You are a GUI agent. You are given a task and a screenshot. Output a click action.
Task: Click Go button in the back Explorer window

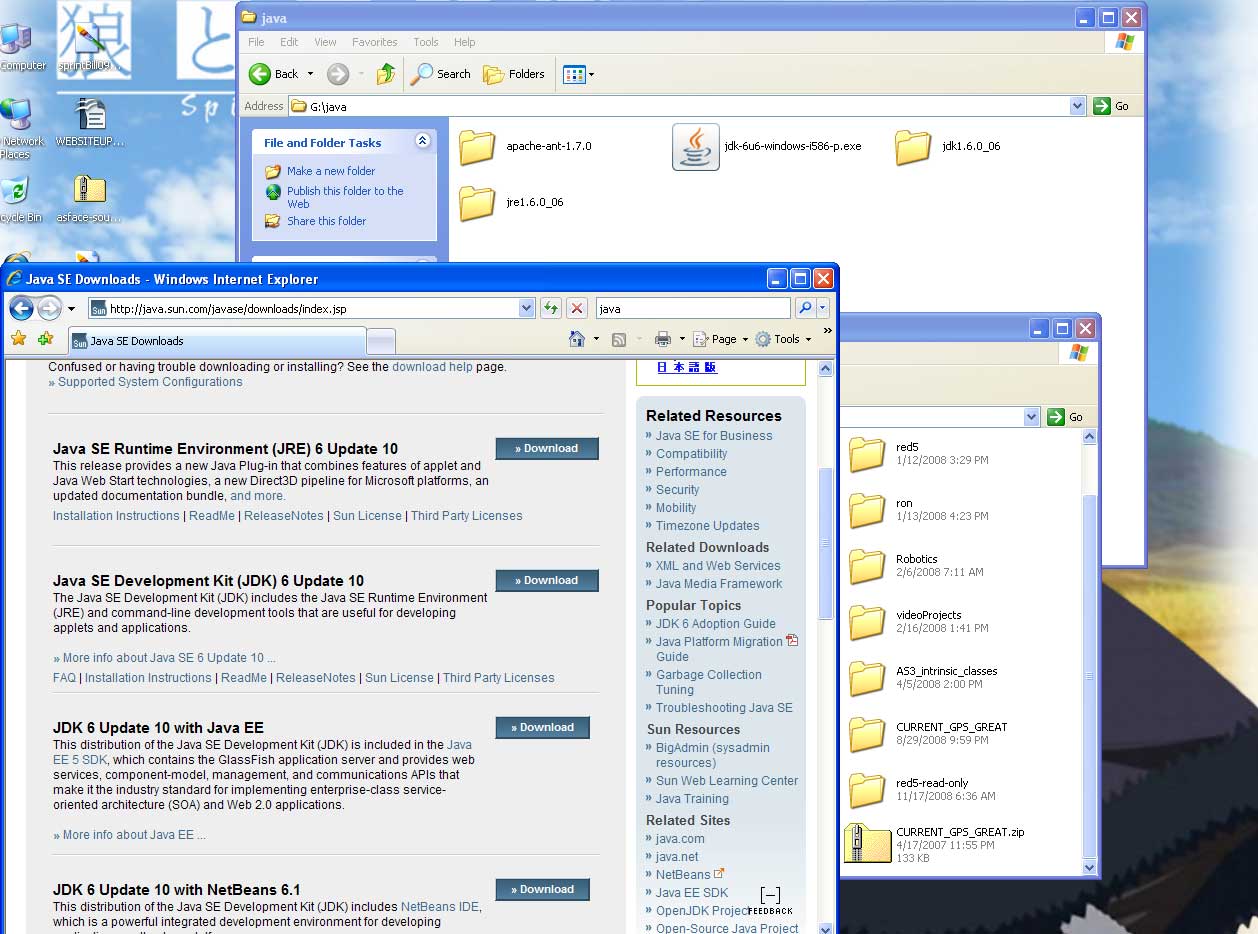[x=1066, y=417]
